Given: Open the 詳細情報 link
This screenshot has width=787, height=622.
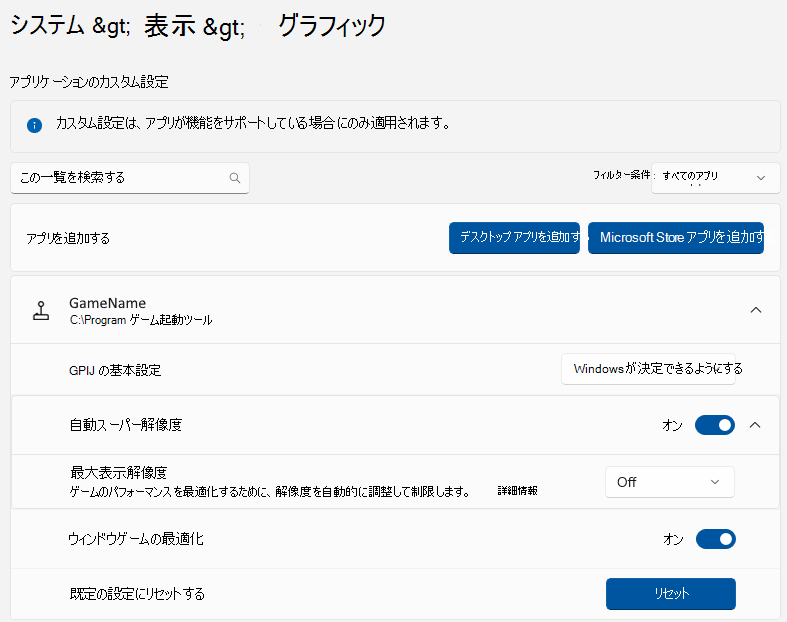Looking at the screenshot, I should pyautogui.click(x=517, y=491).
